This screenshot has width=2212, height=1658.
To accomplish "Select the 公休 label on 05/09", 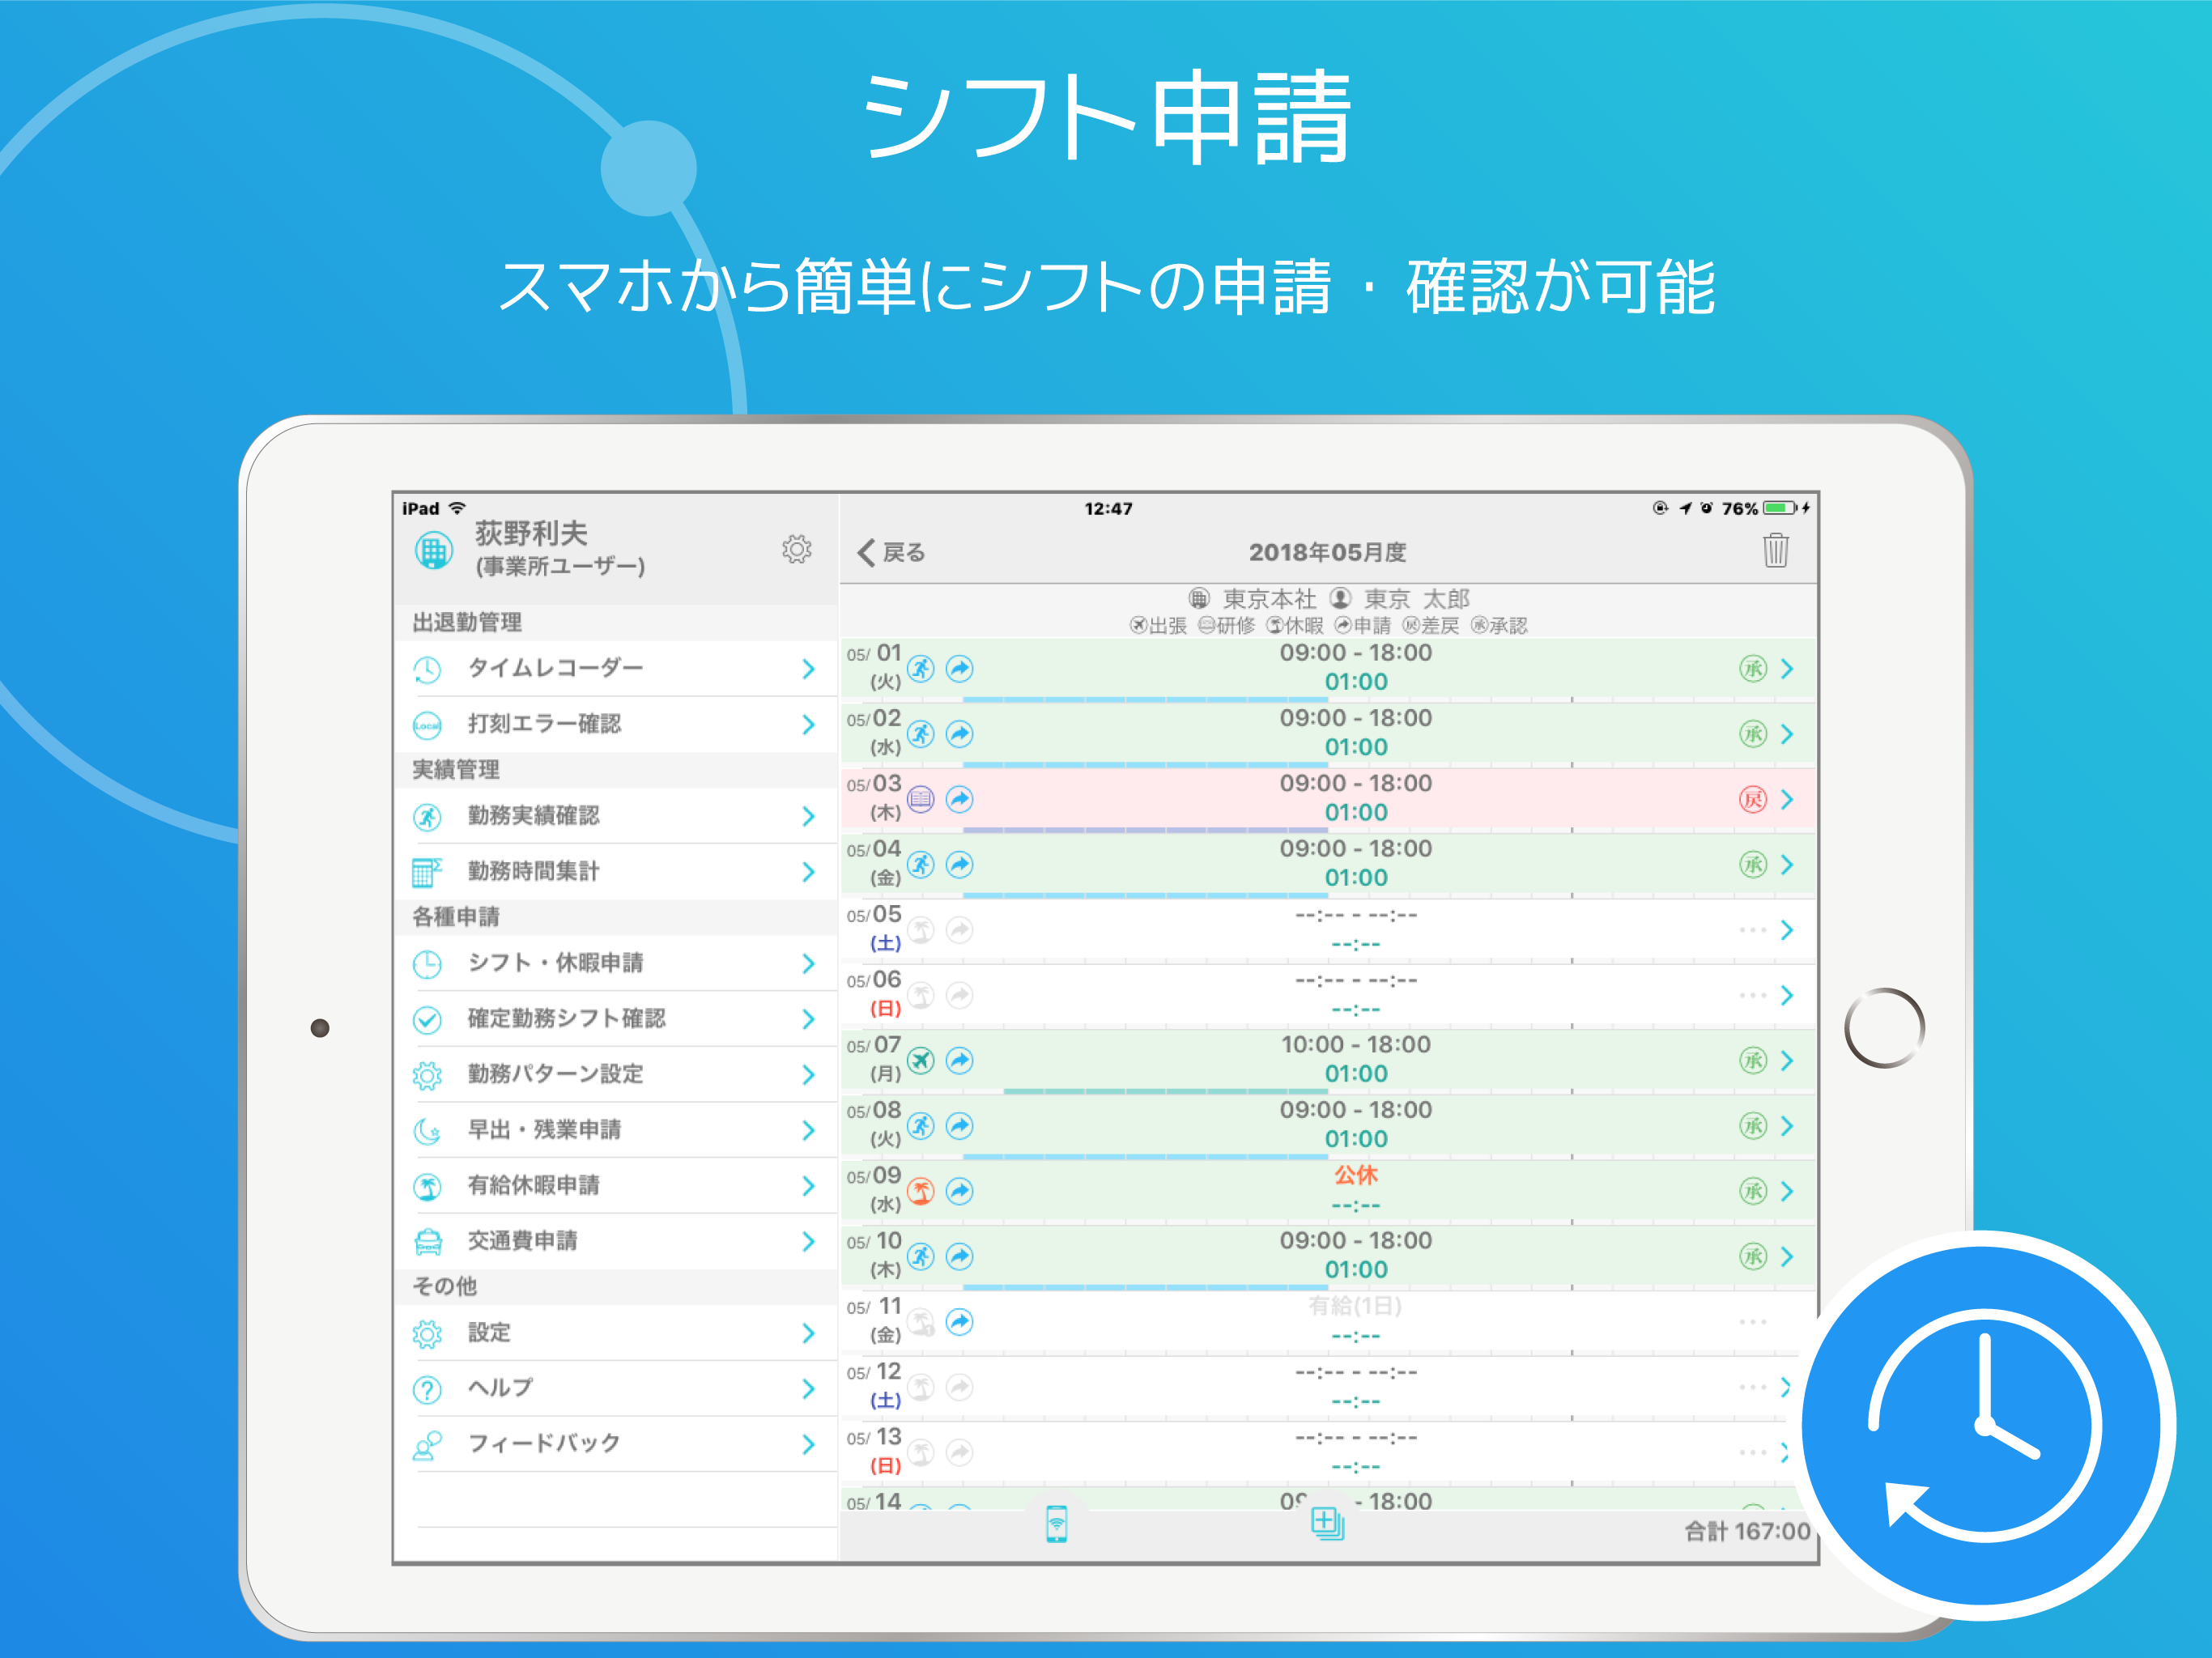I will coord(1356,1175).
